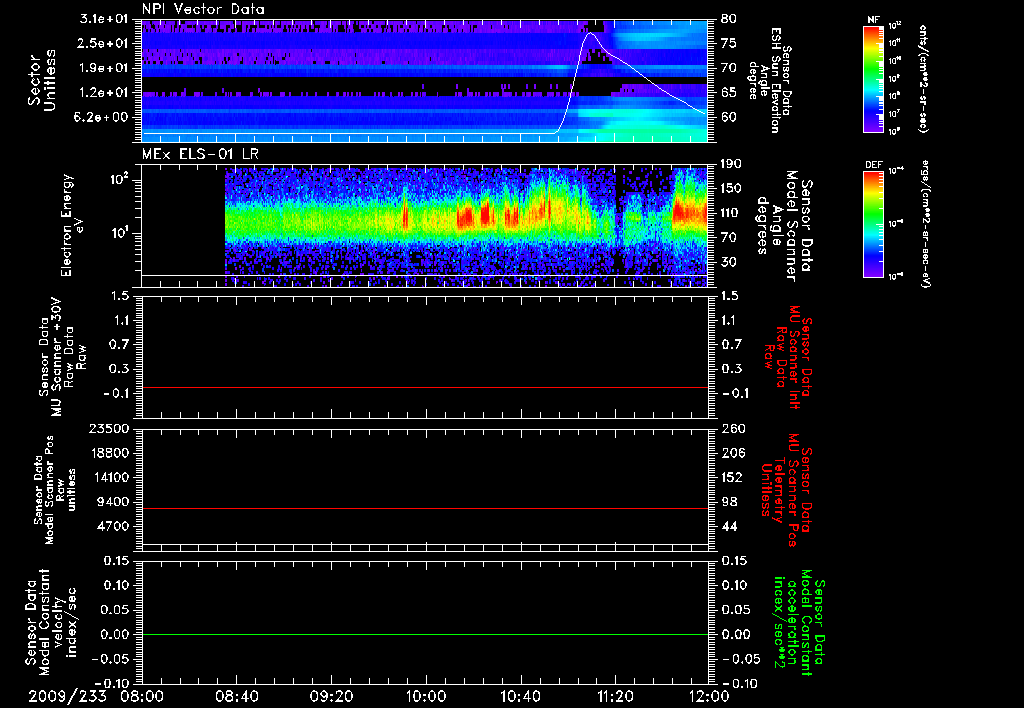1024x708 pixels.
Task: Click the '1.2e+01' sector tick label
Action: click(x=104, y=93)
